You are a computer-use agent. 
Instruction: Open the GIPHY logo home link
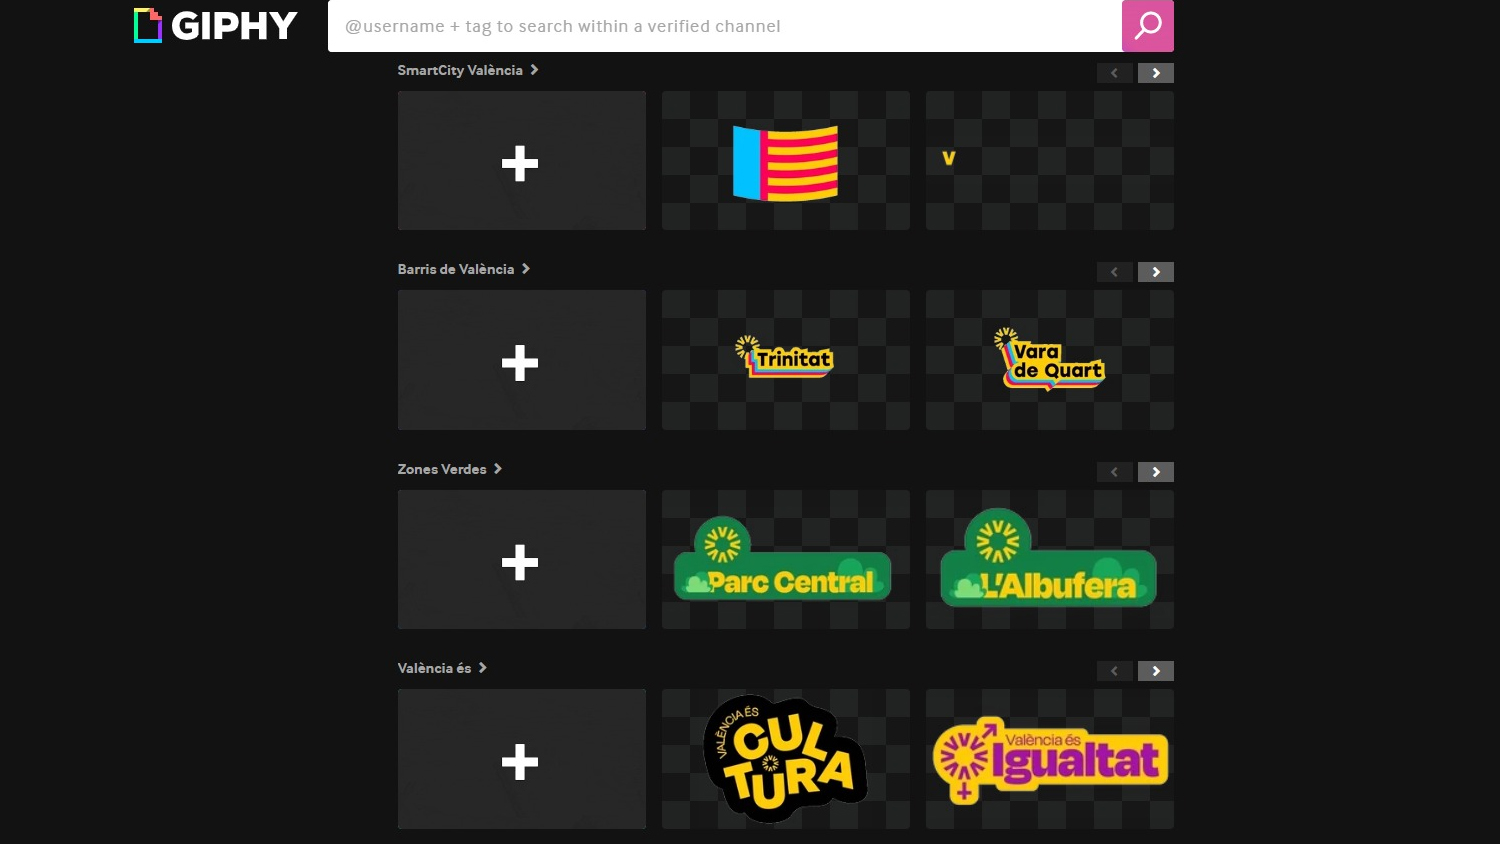click(216, 26)
